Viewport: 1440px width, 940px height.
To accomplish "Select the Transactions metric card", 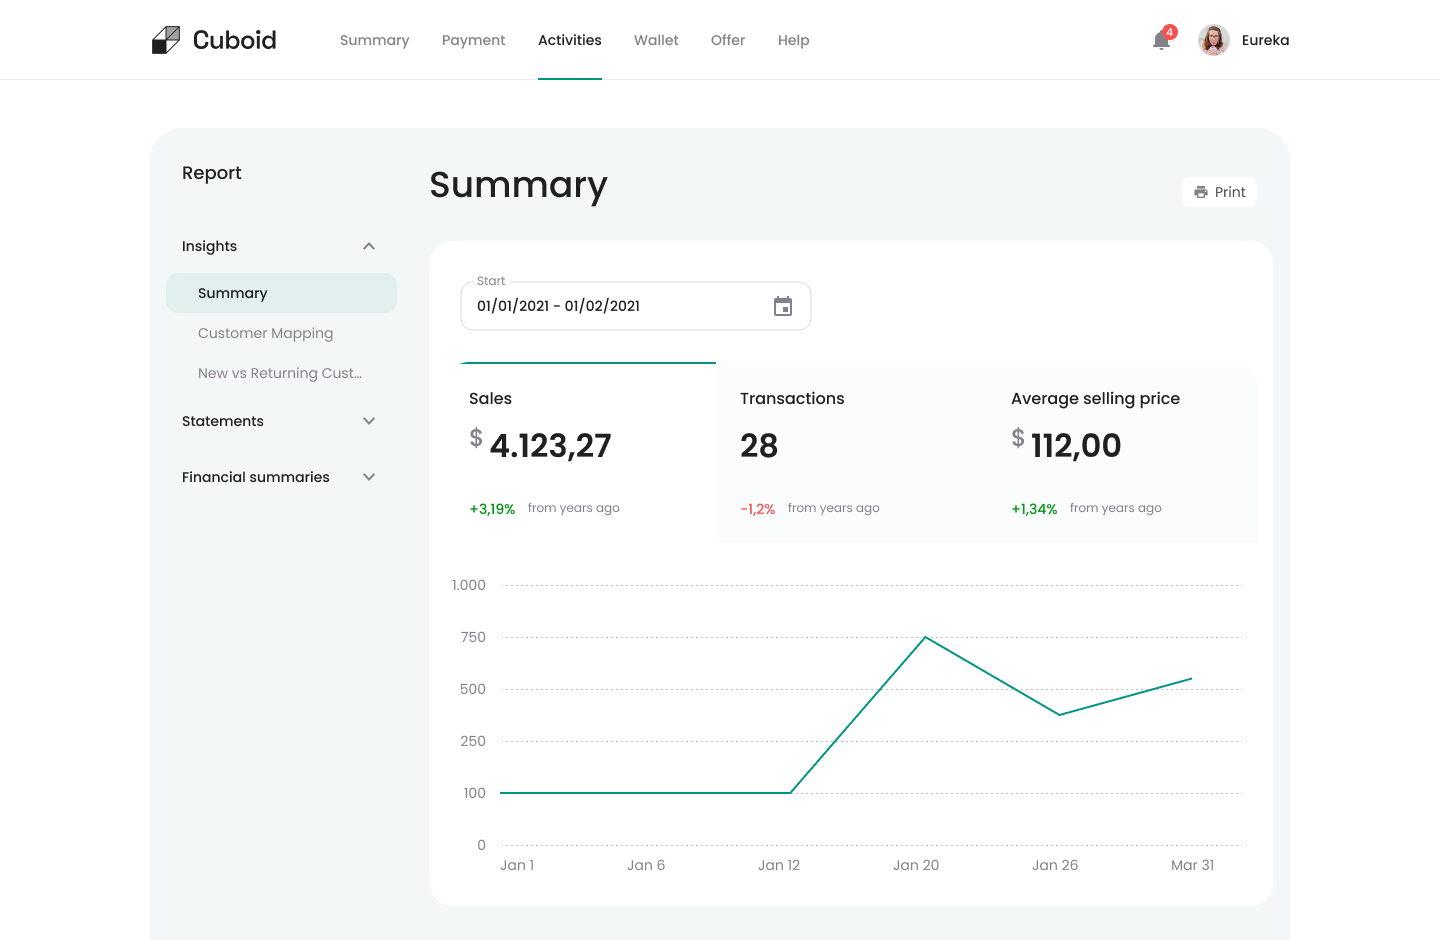I will [851, 452].
